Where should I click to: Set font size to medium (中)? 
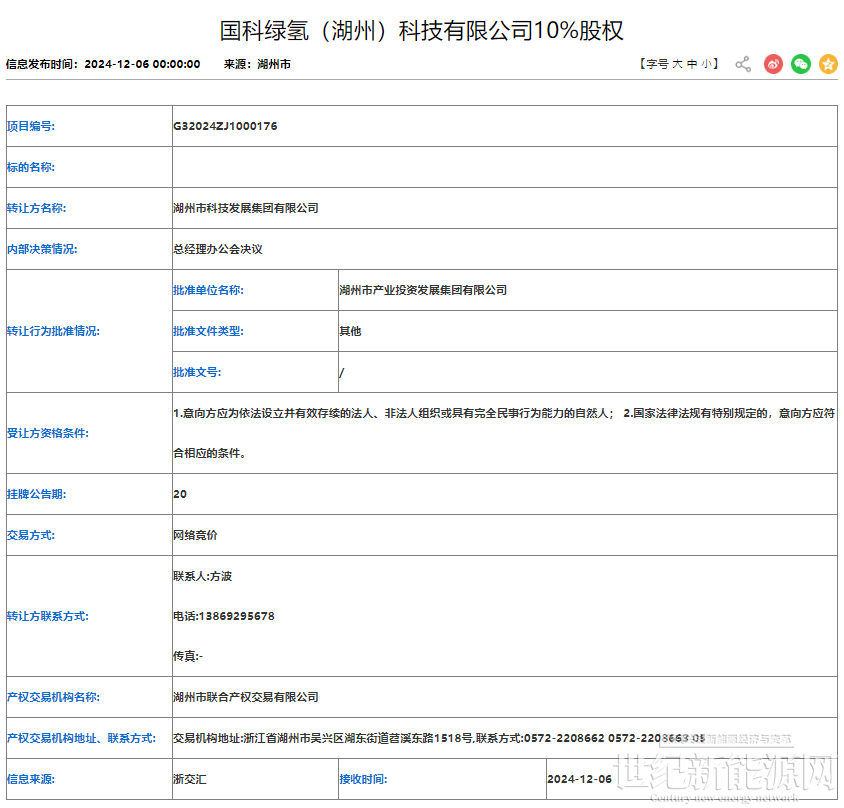pyautogui.click(x=692, y=64)
